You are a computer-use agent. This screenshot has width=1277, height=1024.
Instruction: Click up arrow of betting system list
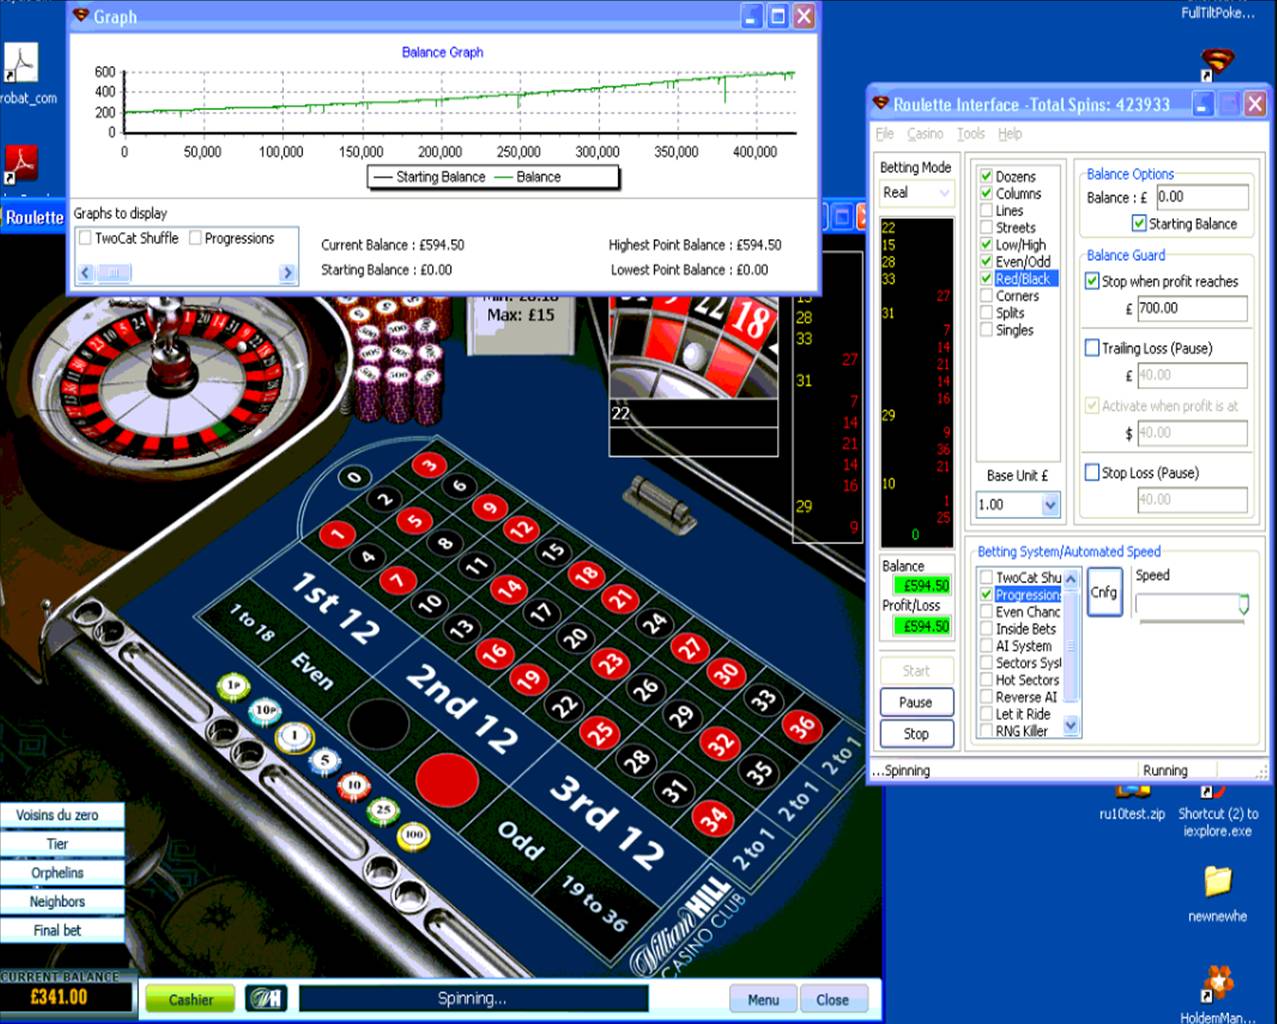pos(1071,578)
